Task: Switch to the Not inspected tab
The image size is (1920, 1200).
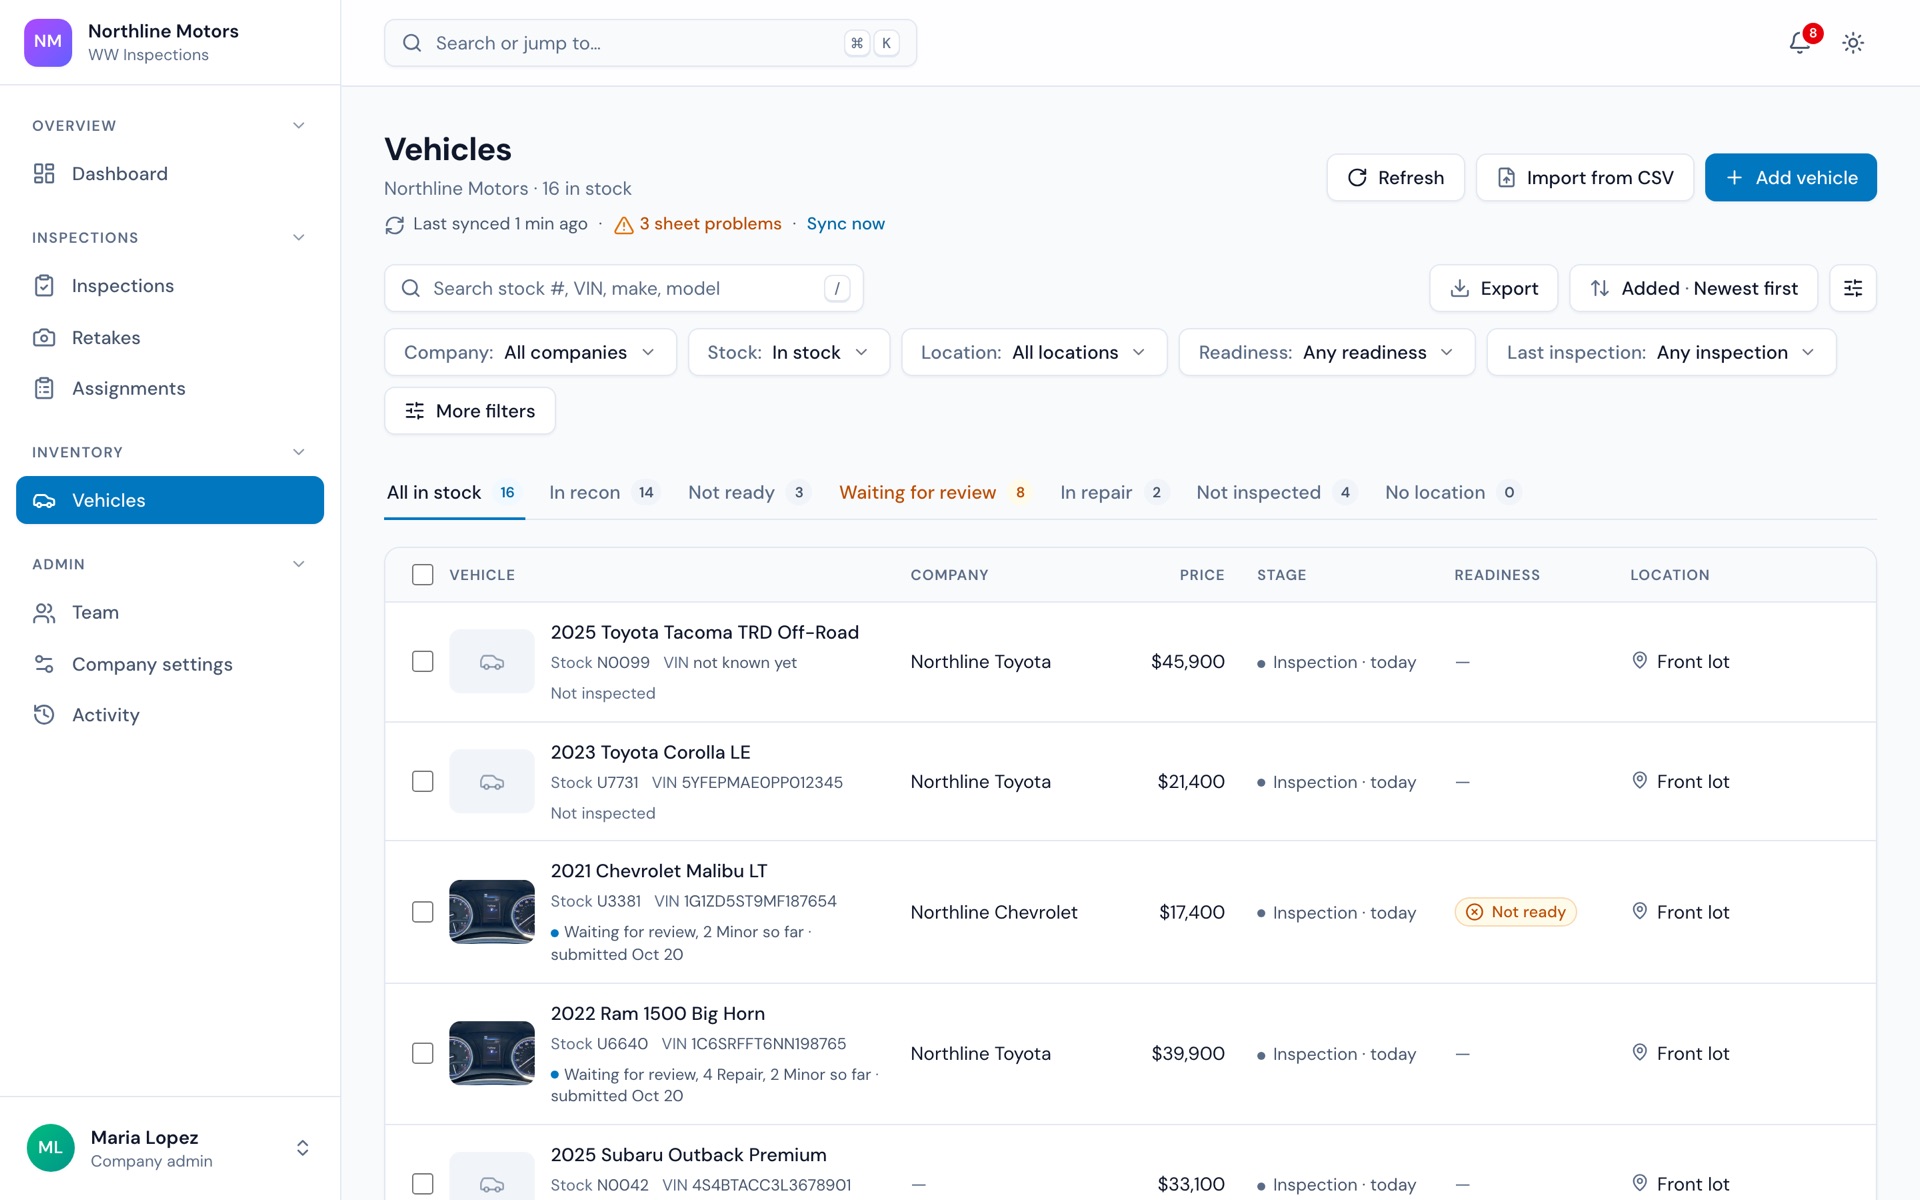Action: [x=1276, y=492]
